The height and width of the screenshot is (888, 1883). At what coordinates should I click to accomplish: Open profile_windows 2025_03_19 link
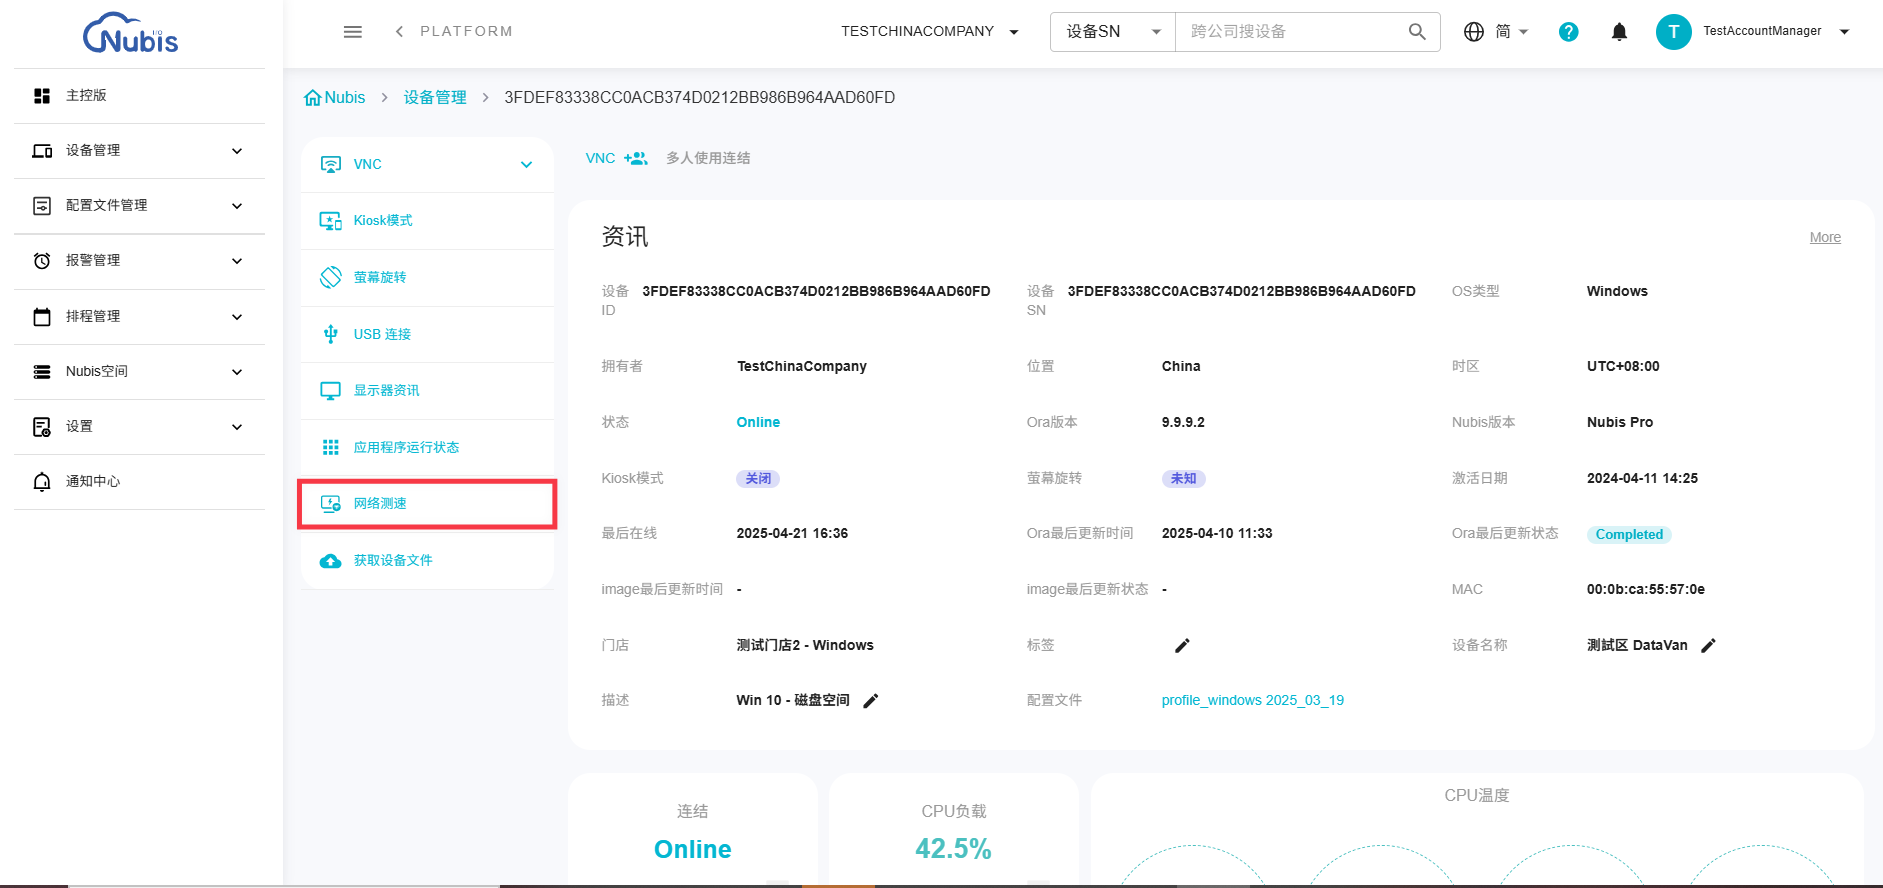[1253, 701]
